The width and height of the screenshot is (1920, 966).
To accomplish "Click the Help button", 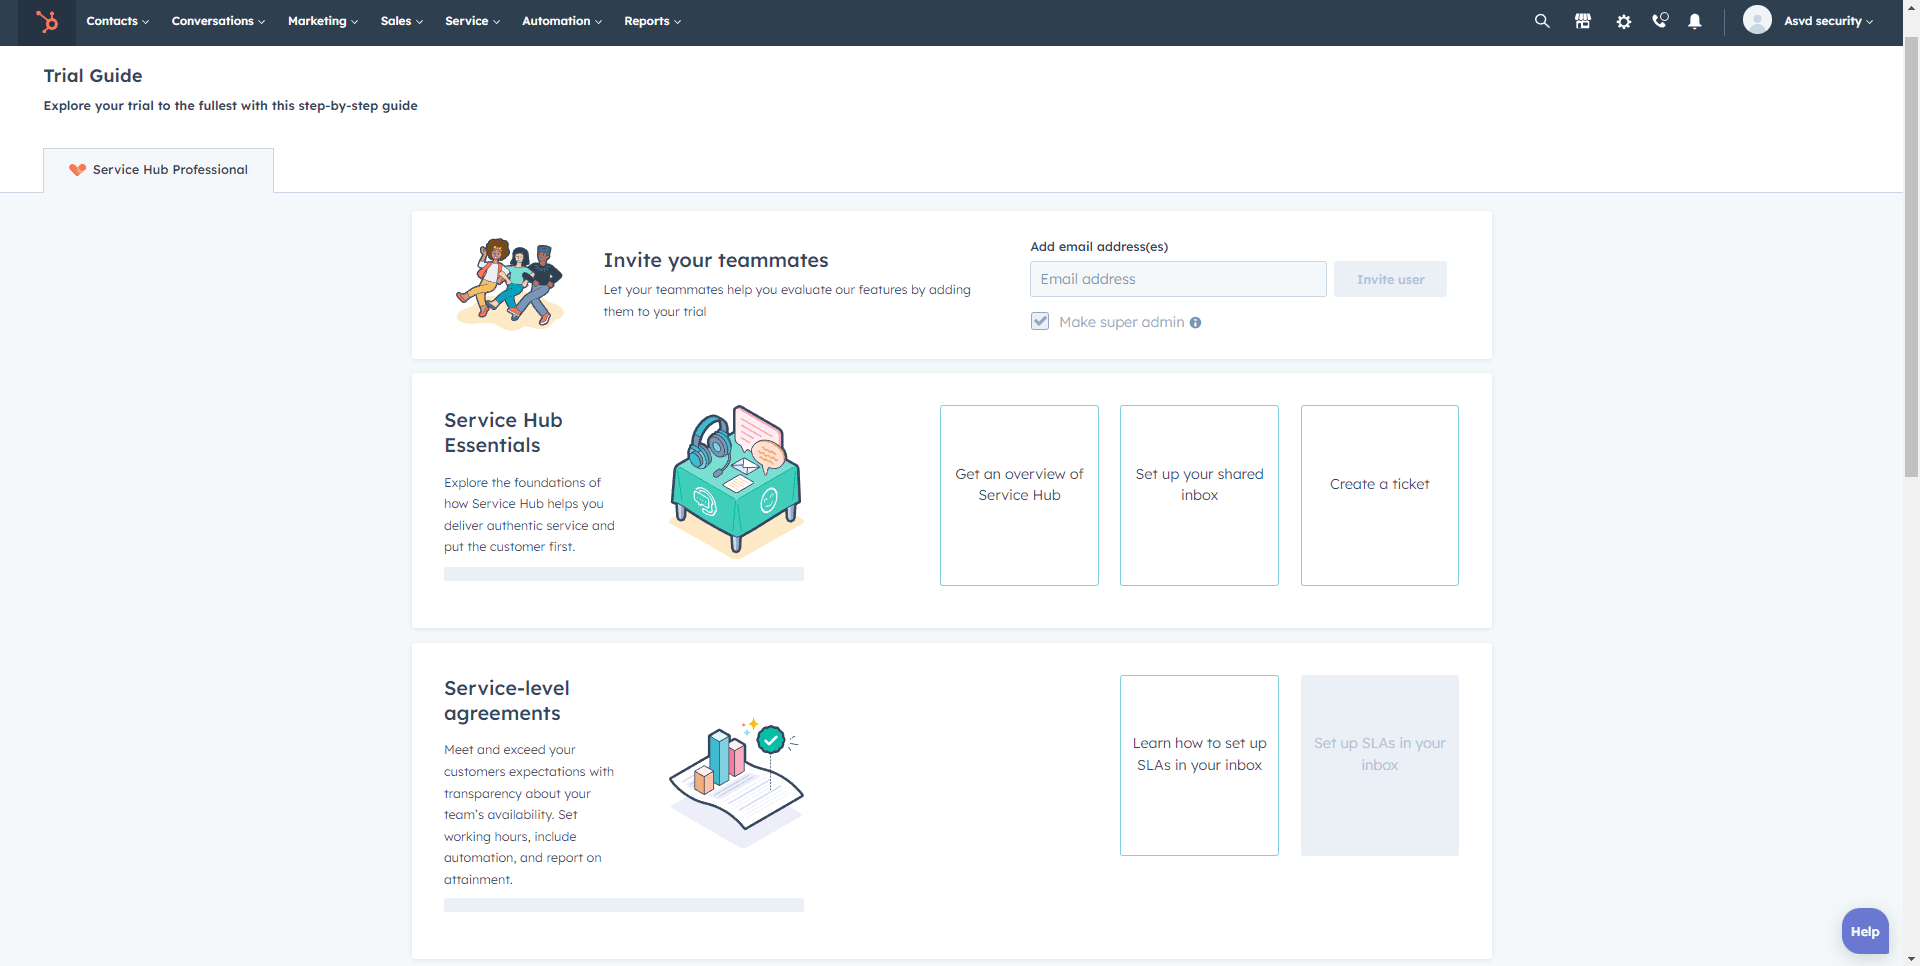I will point(1865,931).
